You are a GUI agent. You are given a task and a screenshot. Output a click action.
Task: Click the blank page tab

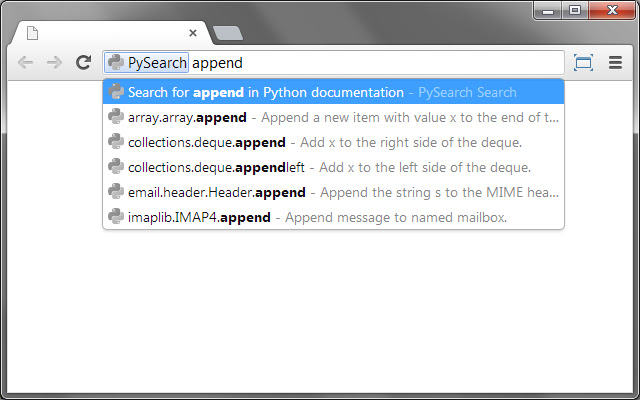pos(110,33)
